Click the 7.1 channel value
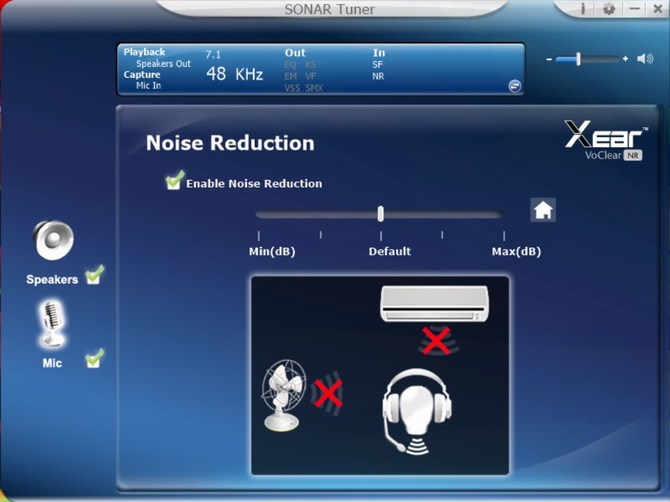 pos(213,54)
